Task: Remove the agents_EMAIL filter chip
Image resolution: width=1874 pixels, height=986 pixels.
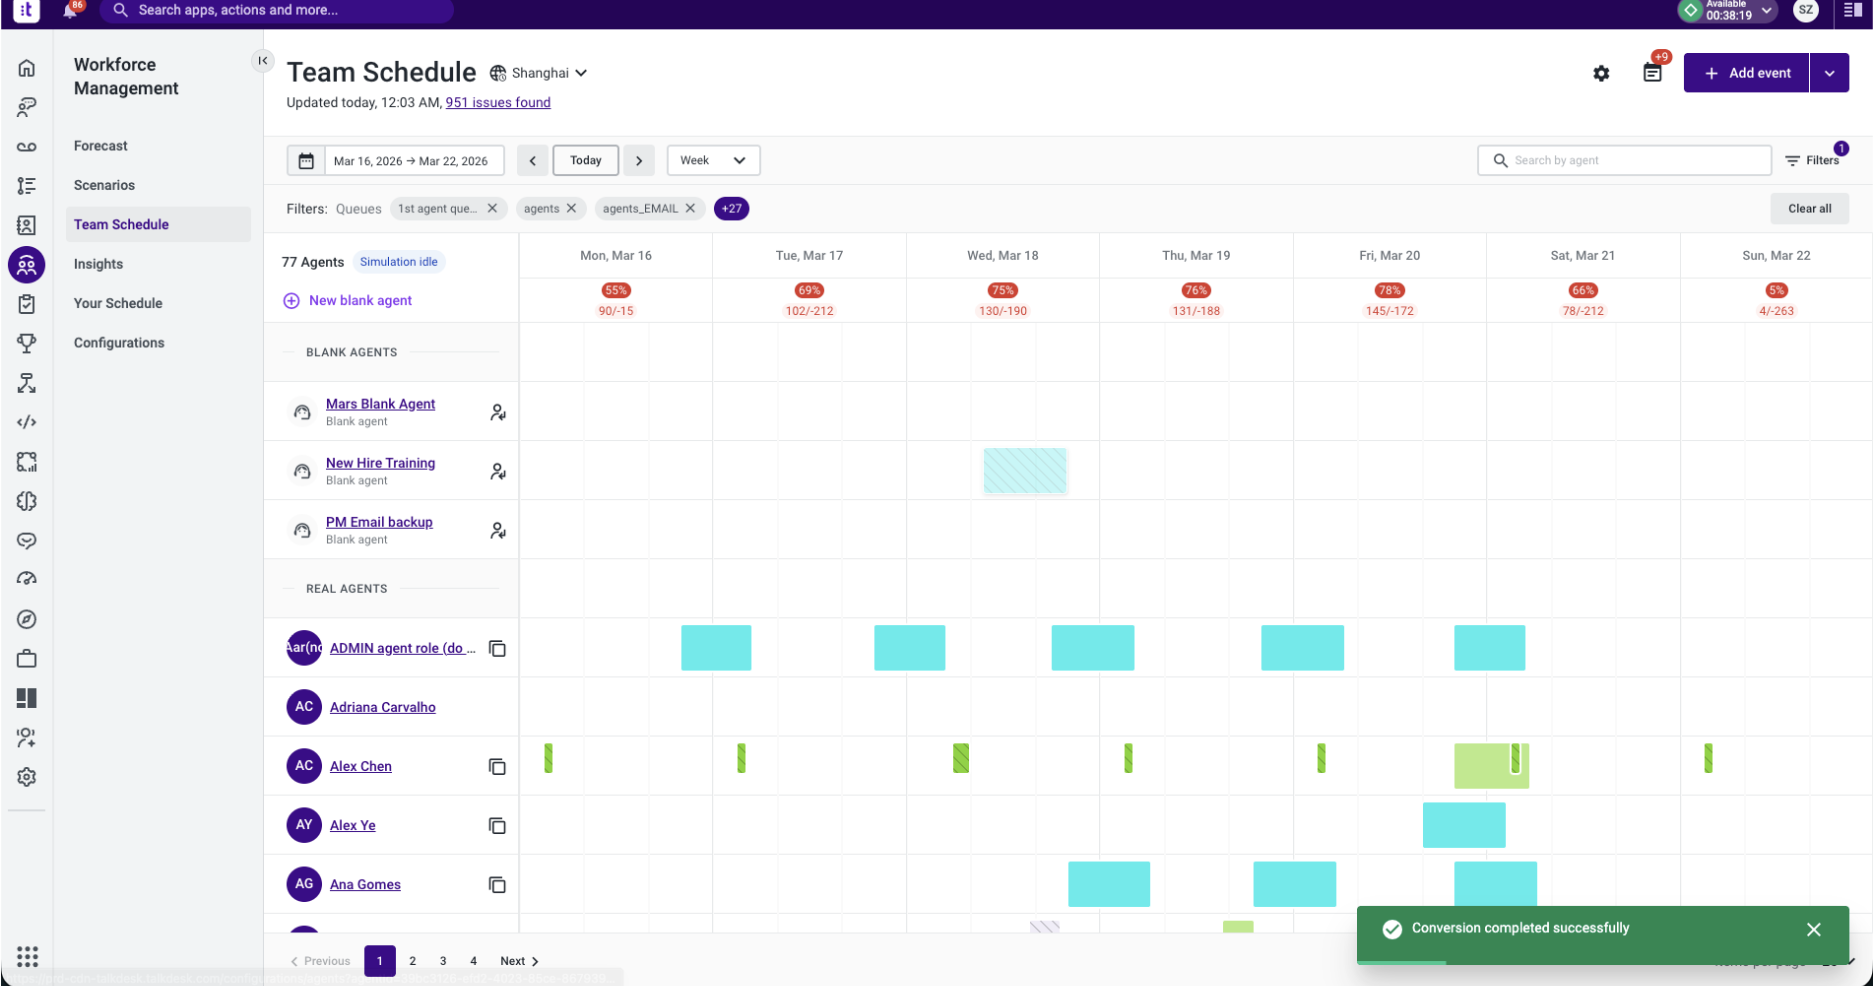Action: coord(690,209)
